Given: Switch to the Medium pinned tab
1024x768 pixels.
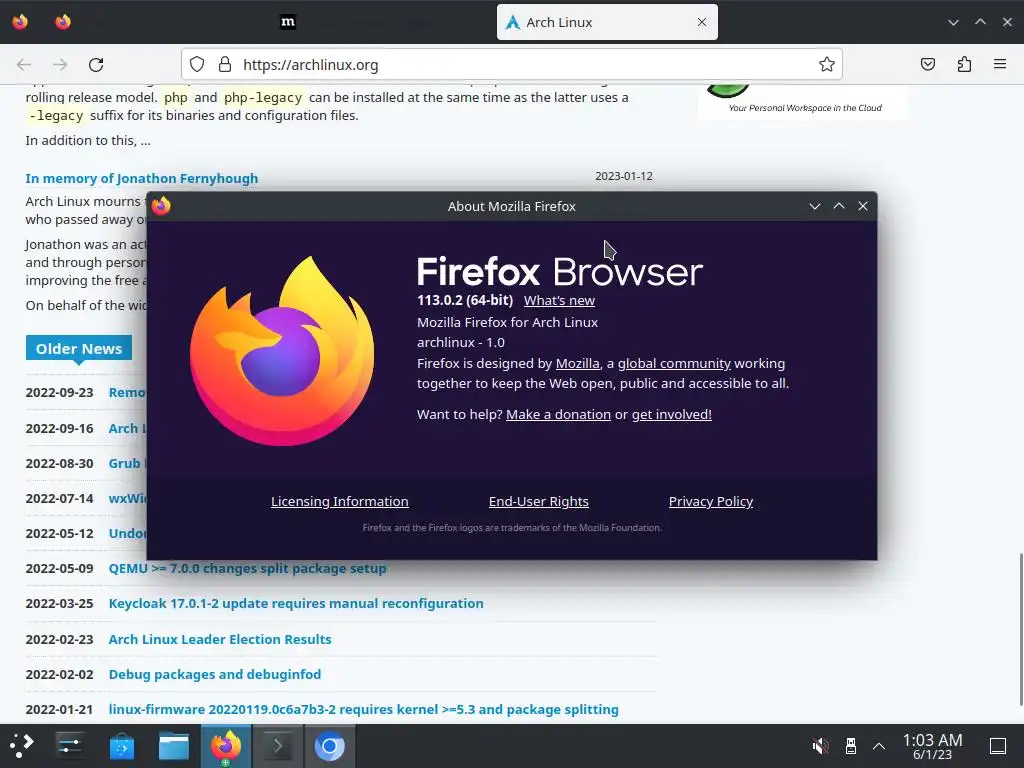Looking at the screenshot, I should pyautogui.click(x=288, y=22).
